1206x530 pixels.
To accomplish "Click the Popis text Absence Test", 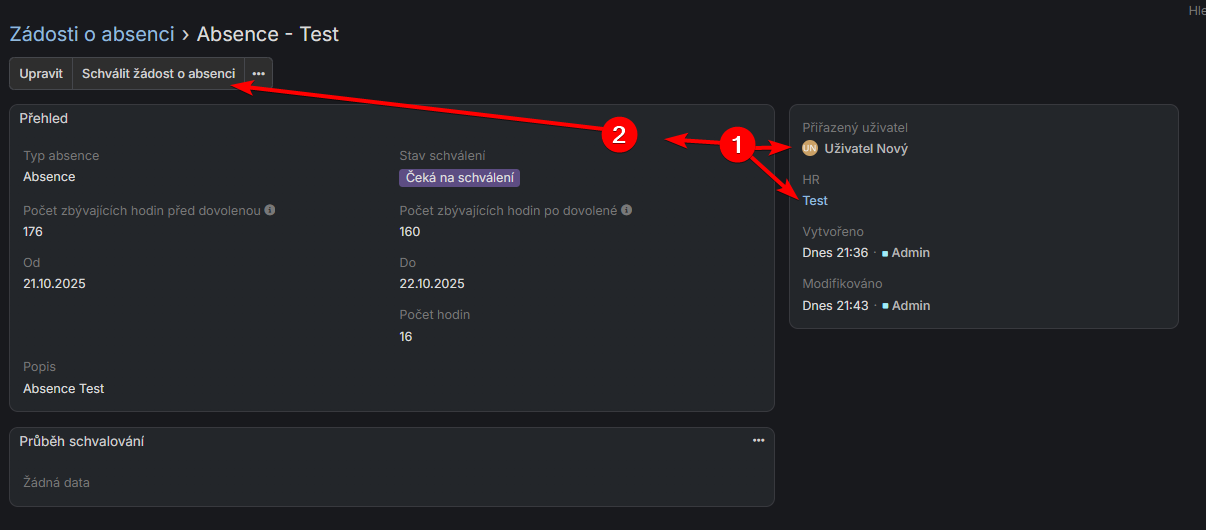I will [x=64, y=389].
